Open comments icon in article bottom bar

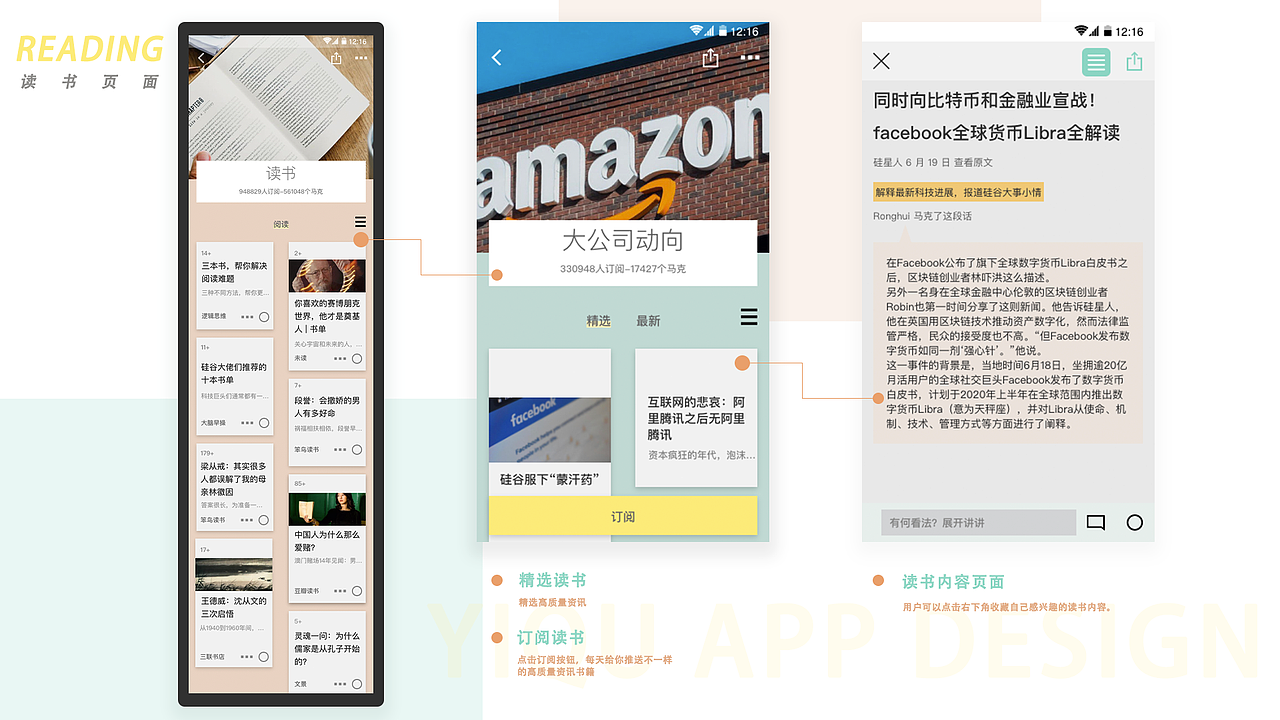click(x=1096, y=522)
